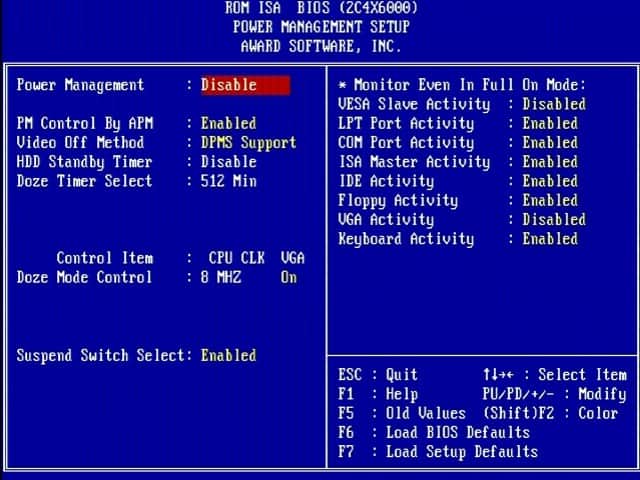Screen dimensions: 640x480
Task: Change the Doze Timer Select 512 Min value
Action: click(x=229, y=181)
